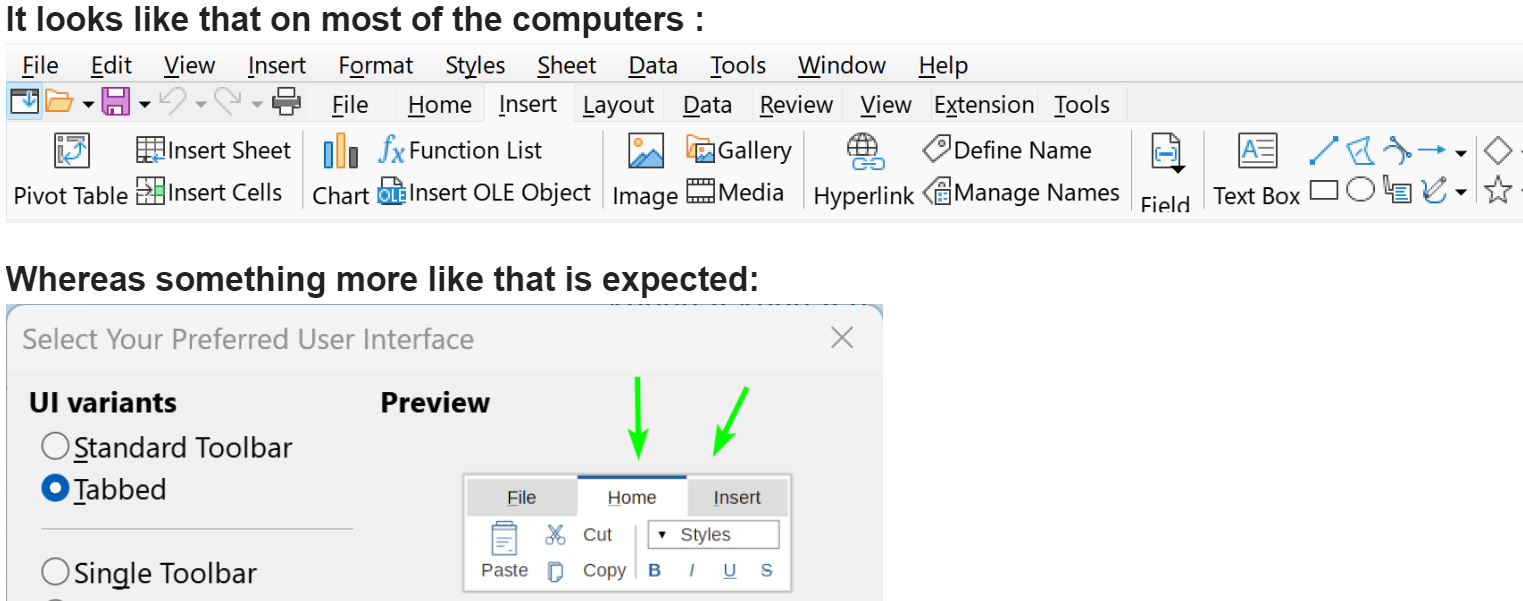Switch to the Layout tab

tap(618, 104)
